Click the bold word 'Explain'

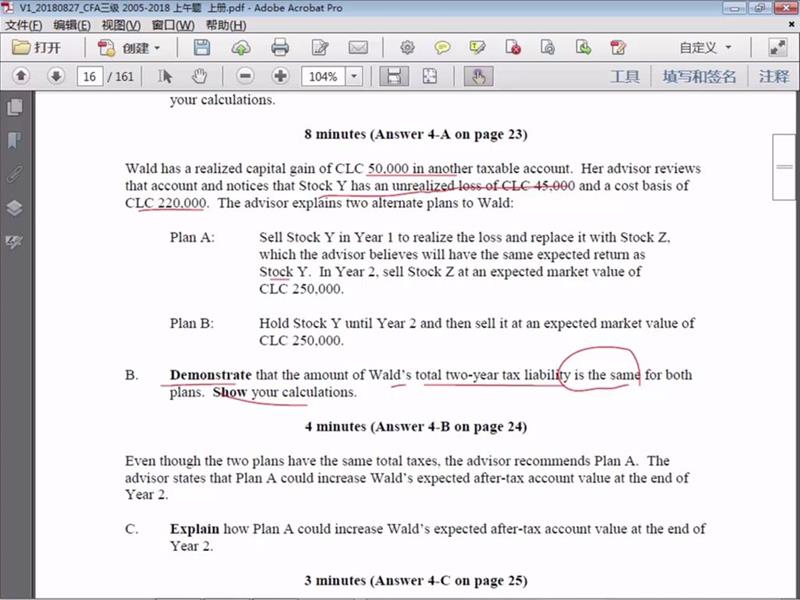tap(195, 529)
